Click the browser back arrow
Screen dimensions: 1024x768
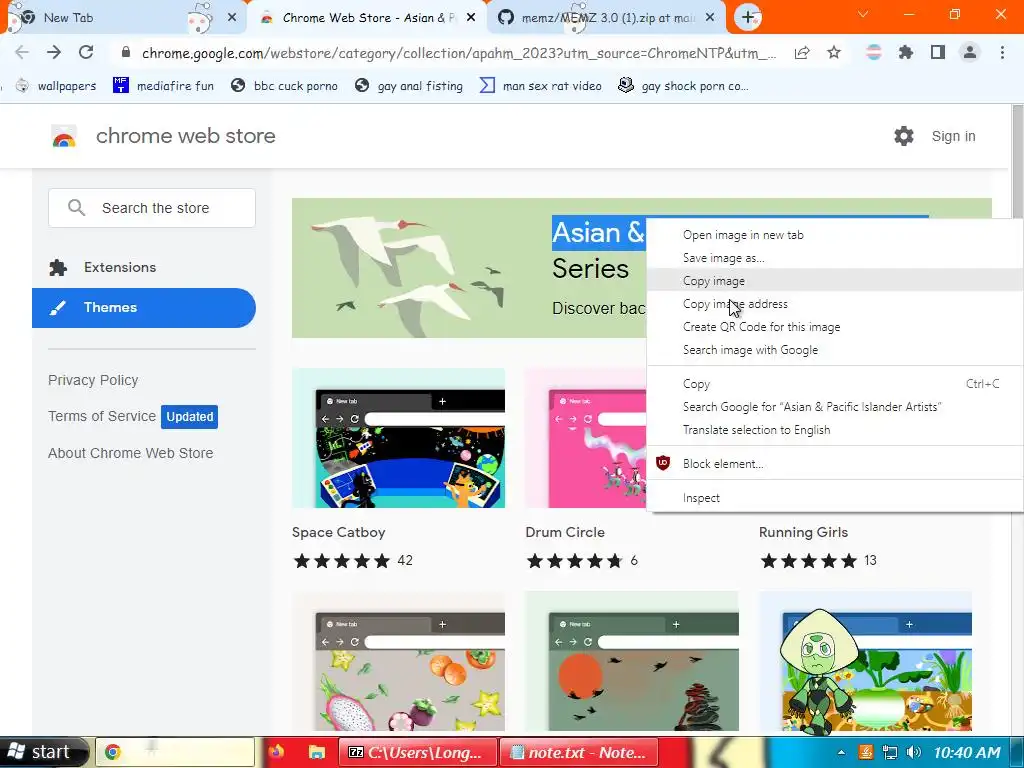coord(22,53)
